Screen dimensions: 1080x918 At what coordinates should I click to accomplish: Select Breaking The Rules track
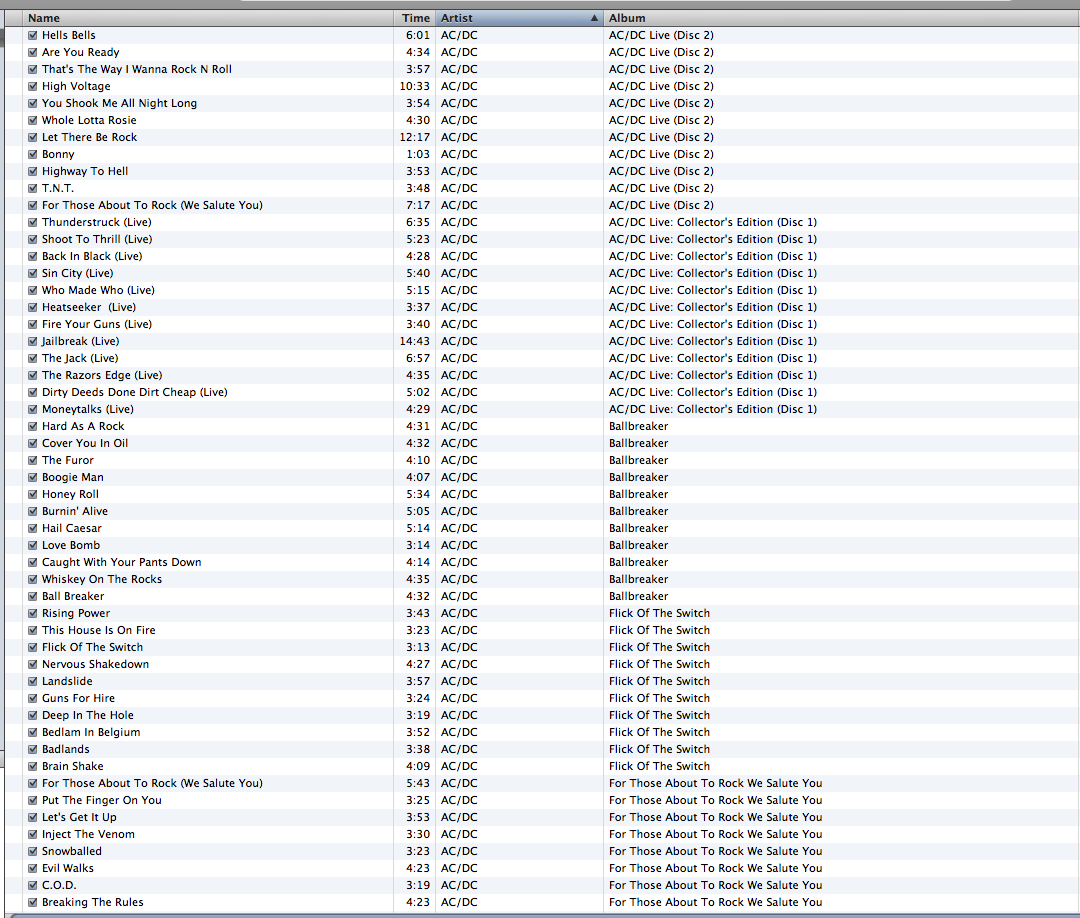click(x=92, y=902)
